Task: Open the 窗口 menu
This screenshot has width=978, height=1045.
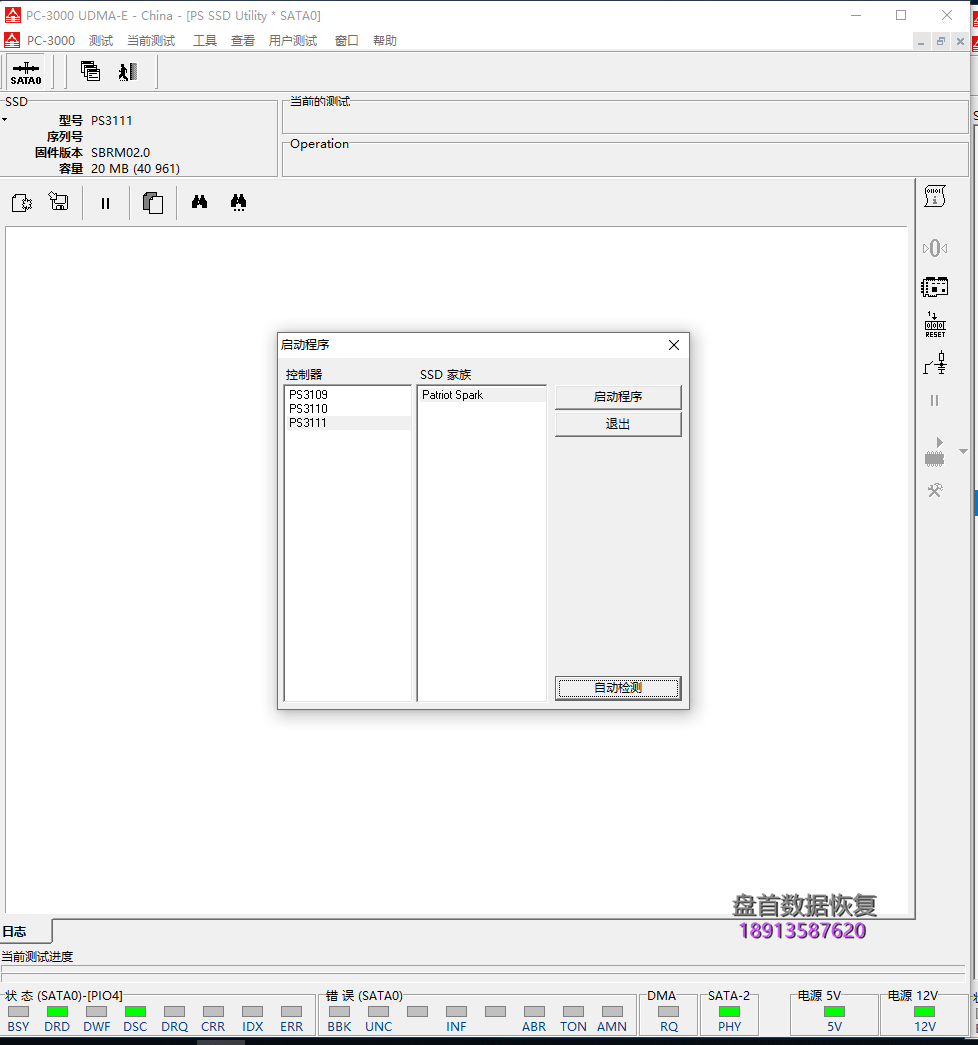Action: tap(346, 41)
